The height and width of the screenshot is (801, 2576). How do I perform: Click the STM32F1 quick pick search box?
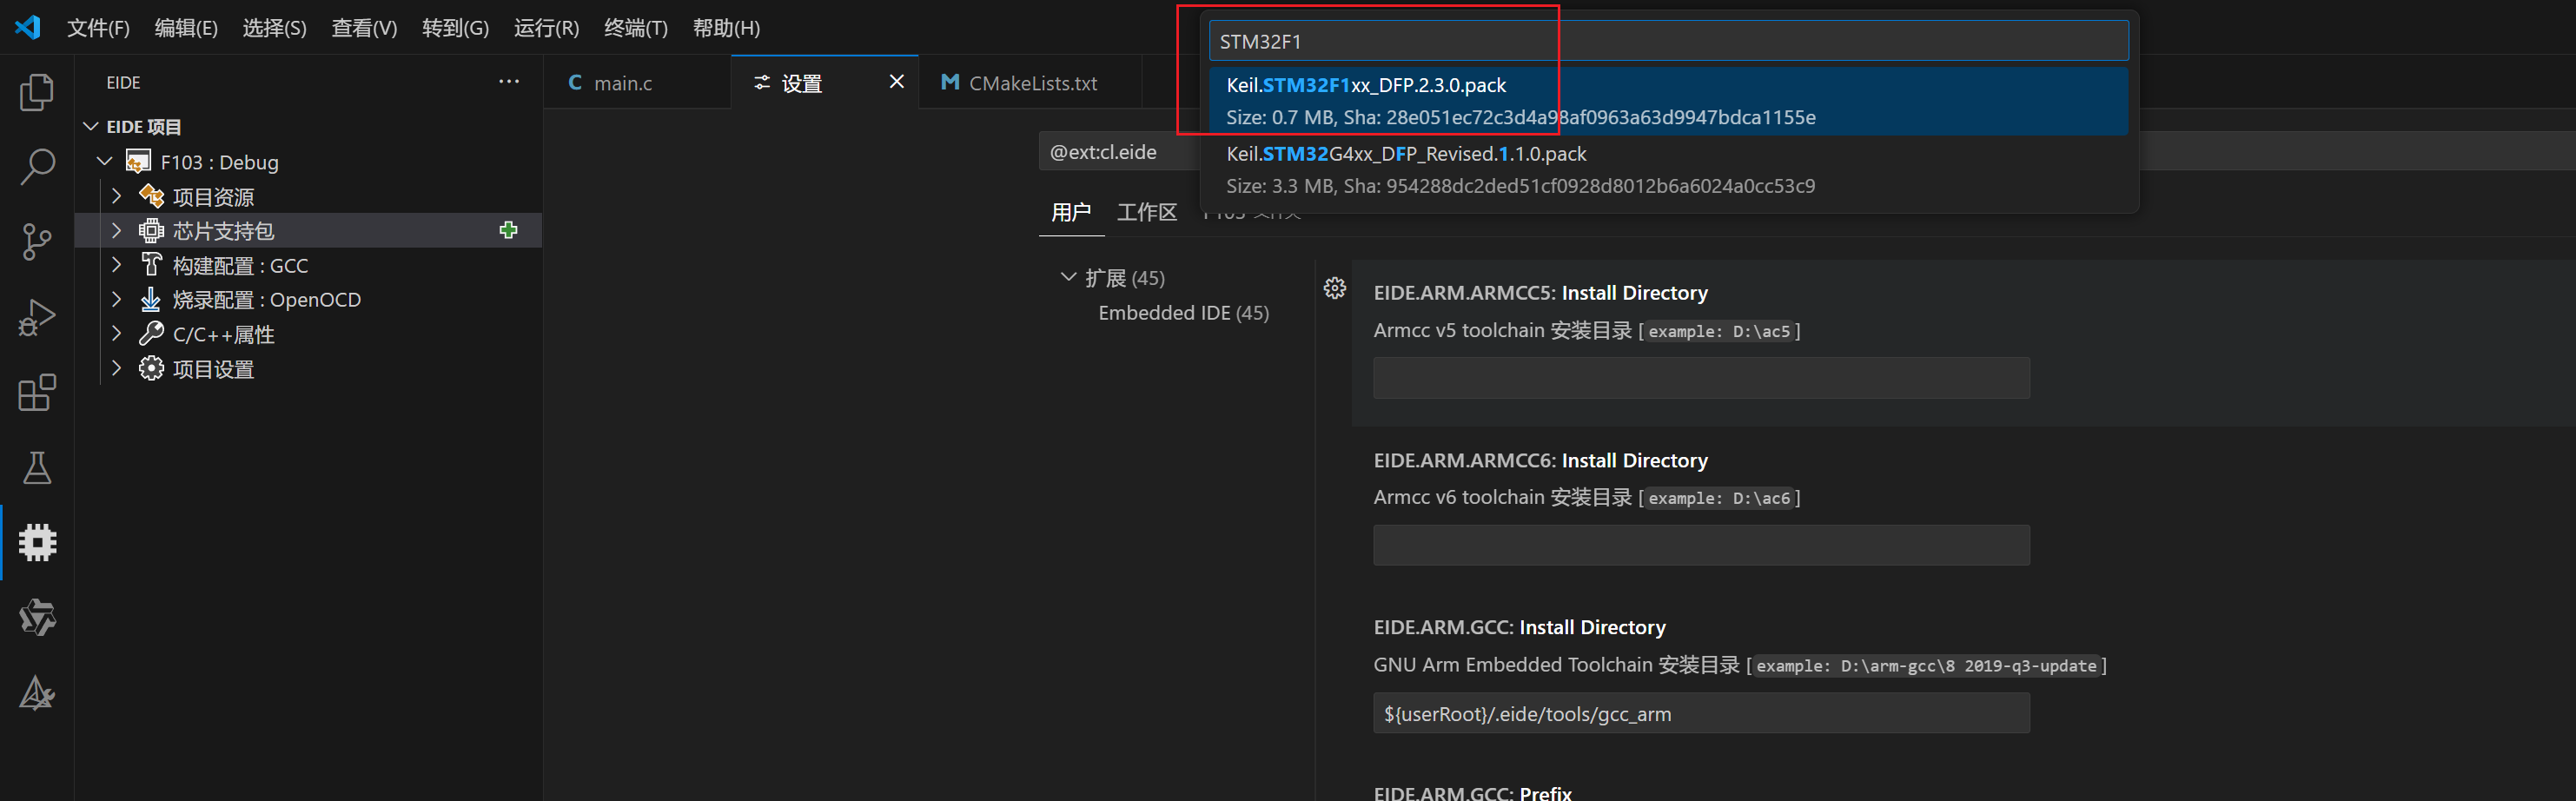(1668, 41)
